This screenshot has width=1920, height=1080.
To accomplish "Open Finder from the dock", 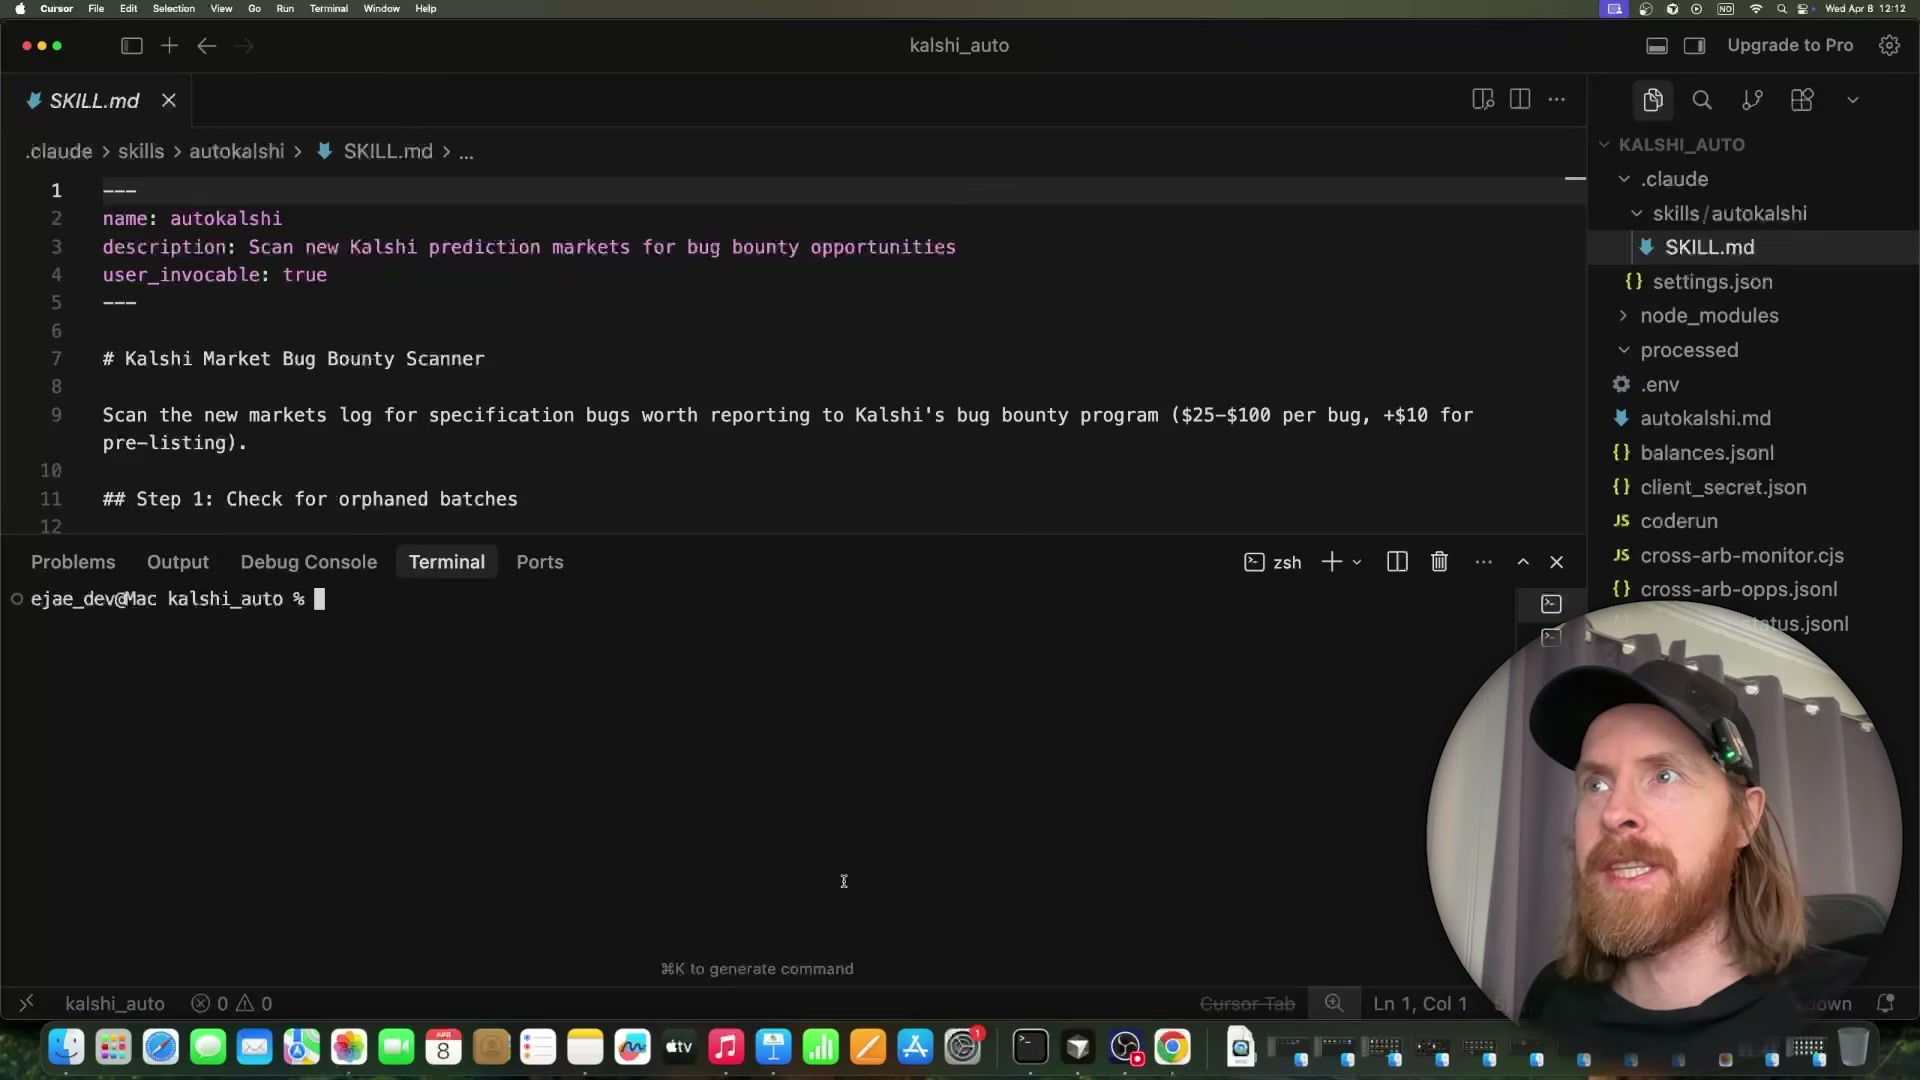I will (x=67, y=1047).
